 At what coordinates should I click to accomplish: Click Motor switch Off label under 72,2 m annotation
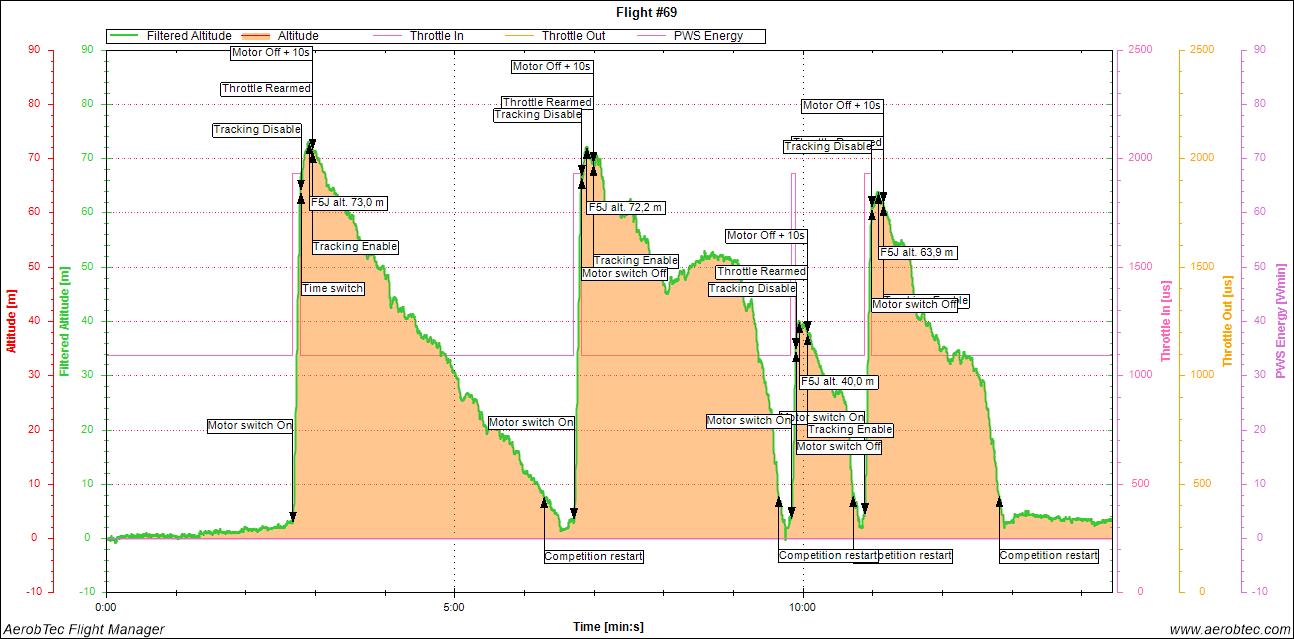click(624, 273)
